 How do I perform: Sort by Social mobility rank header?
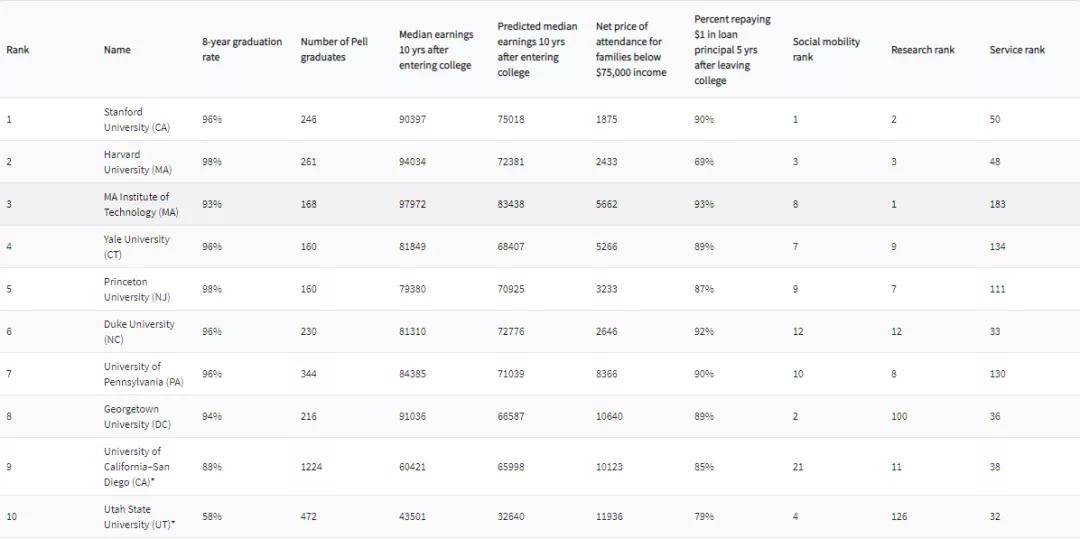tap(826, 50)
